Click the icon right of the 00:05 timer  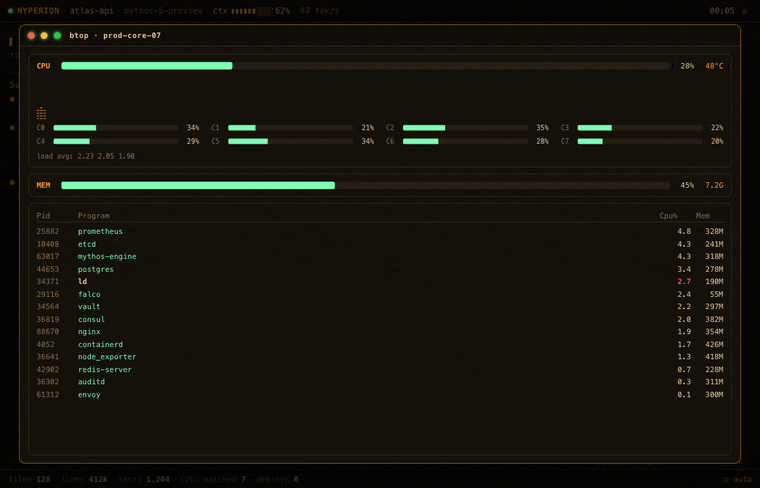pyautogui.click(x=744, y=11)
